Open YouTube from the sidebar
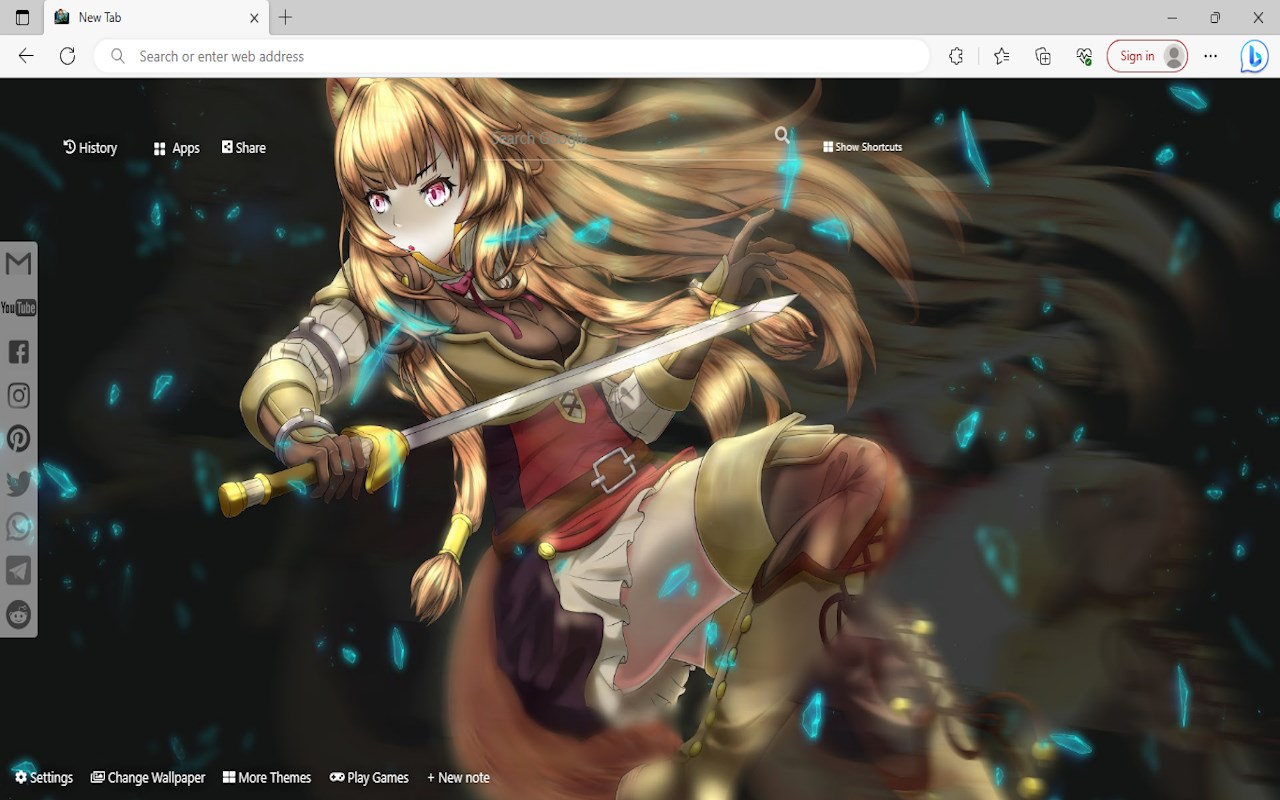 (19, 308)
